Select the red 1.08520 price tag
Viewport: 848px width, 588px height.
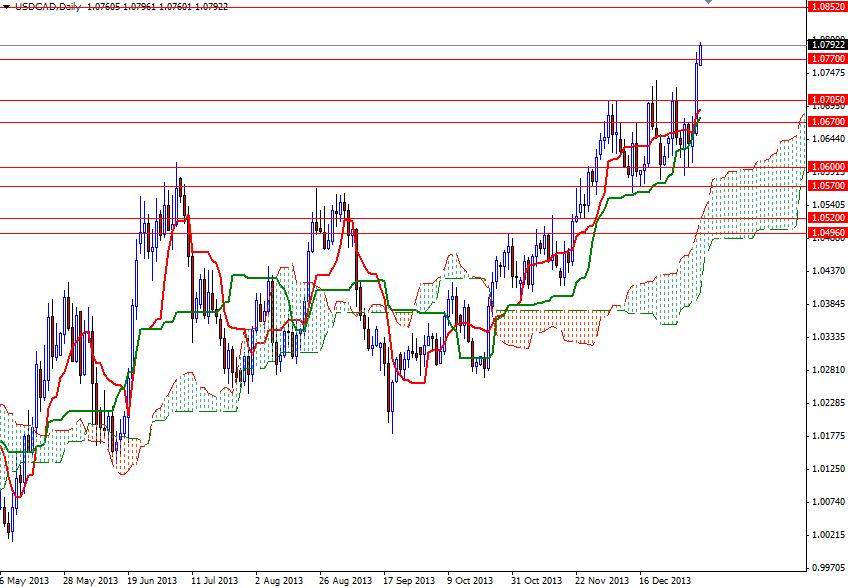pos(827,6)
